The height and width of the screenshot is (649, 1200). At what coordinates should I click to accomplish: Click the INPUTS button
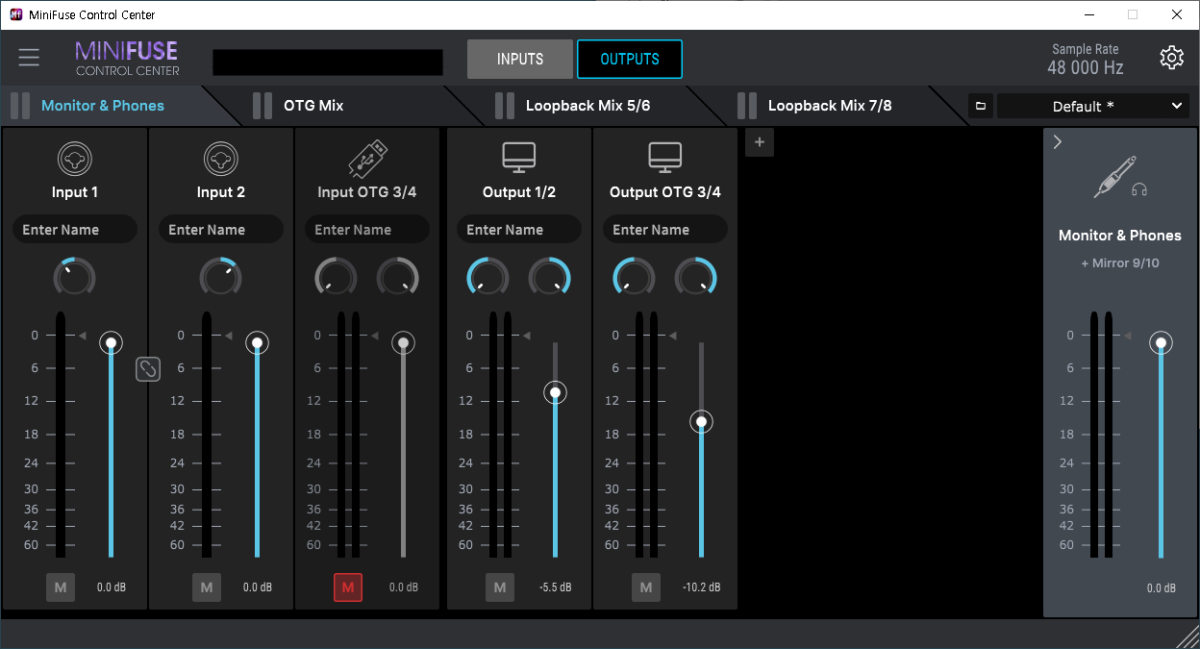click(x=520, y=59)
